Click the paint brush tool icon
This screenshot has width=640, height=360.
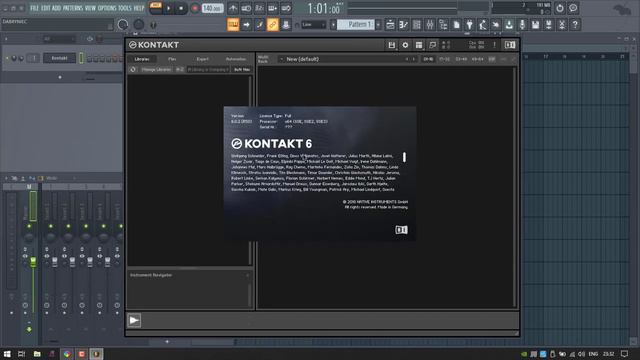(260, 25)
